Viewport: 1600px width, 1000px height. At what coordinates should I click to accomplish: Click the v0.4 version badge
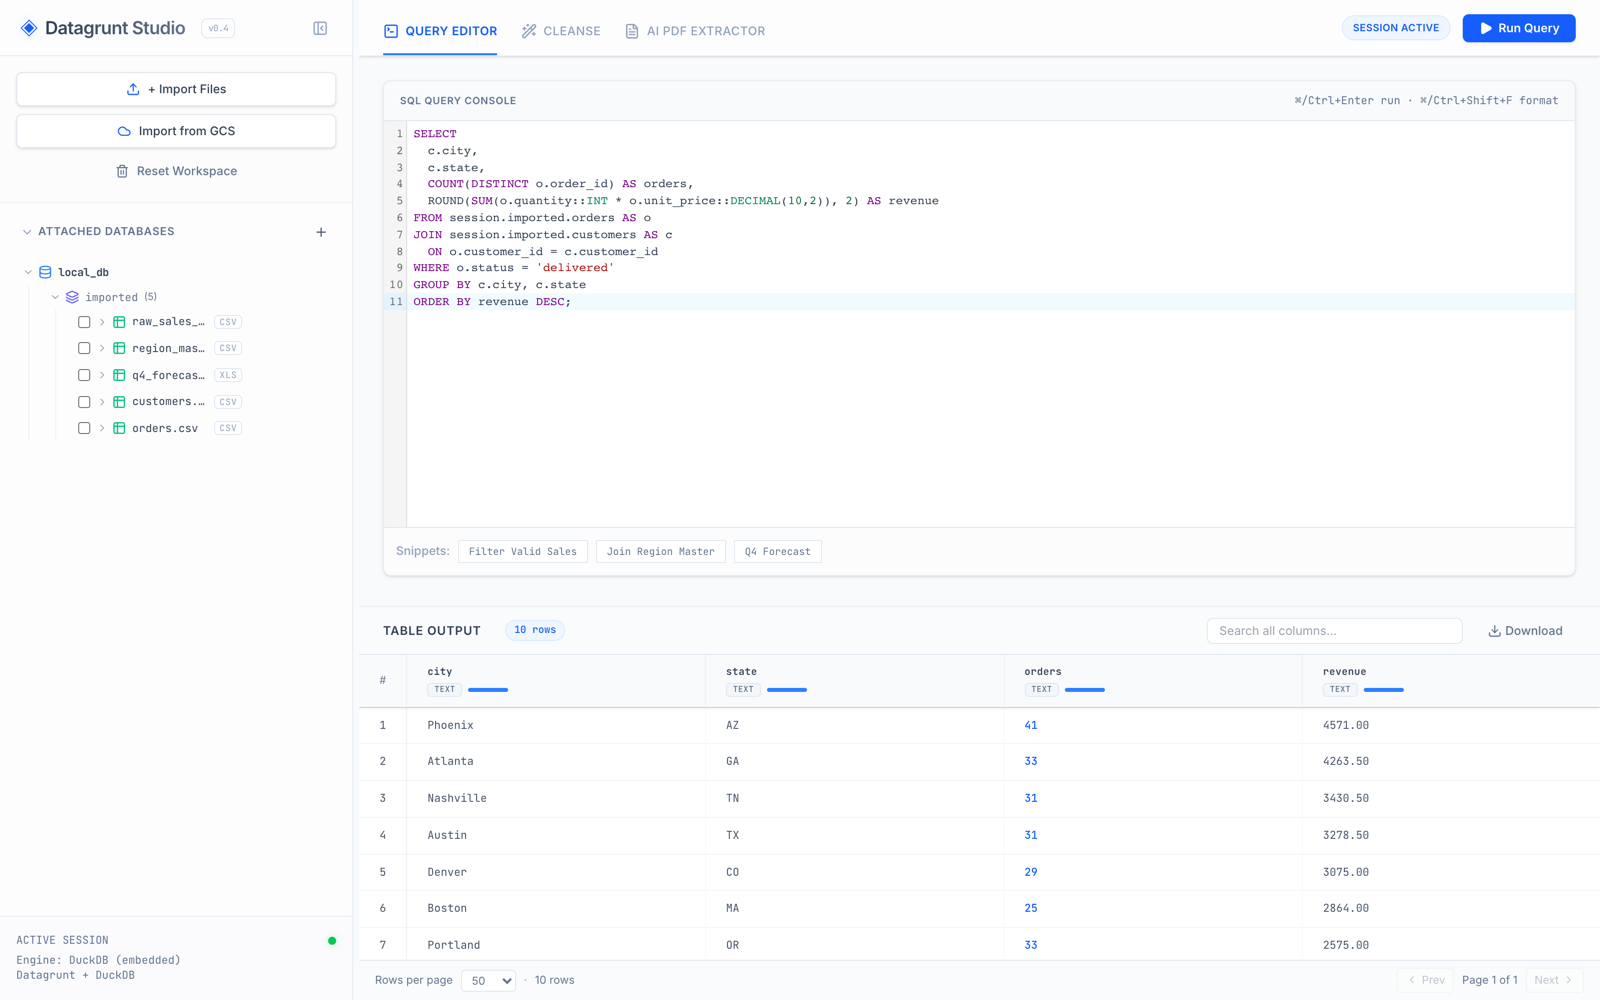tap(218, 28)
